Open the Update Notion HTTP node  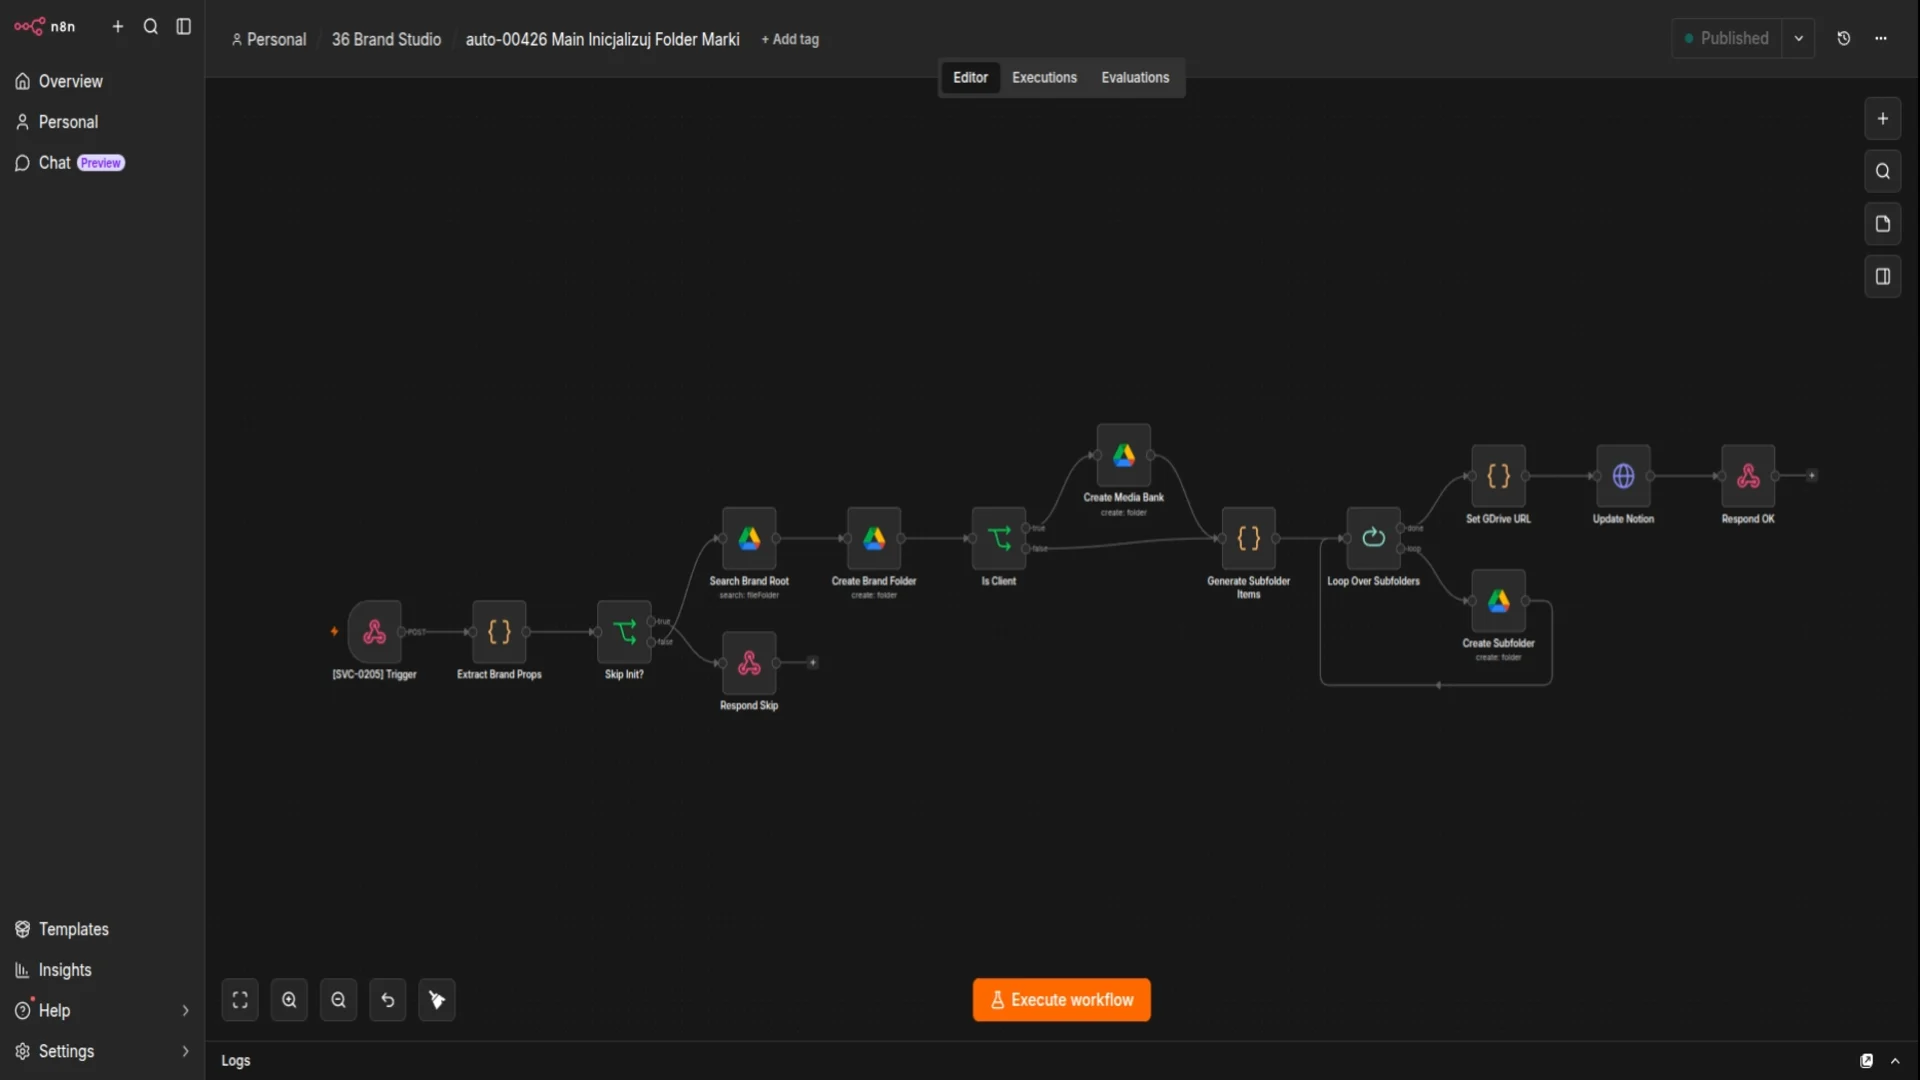coord(1623,476)
